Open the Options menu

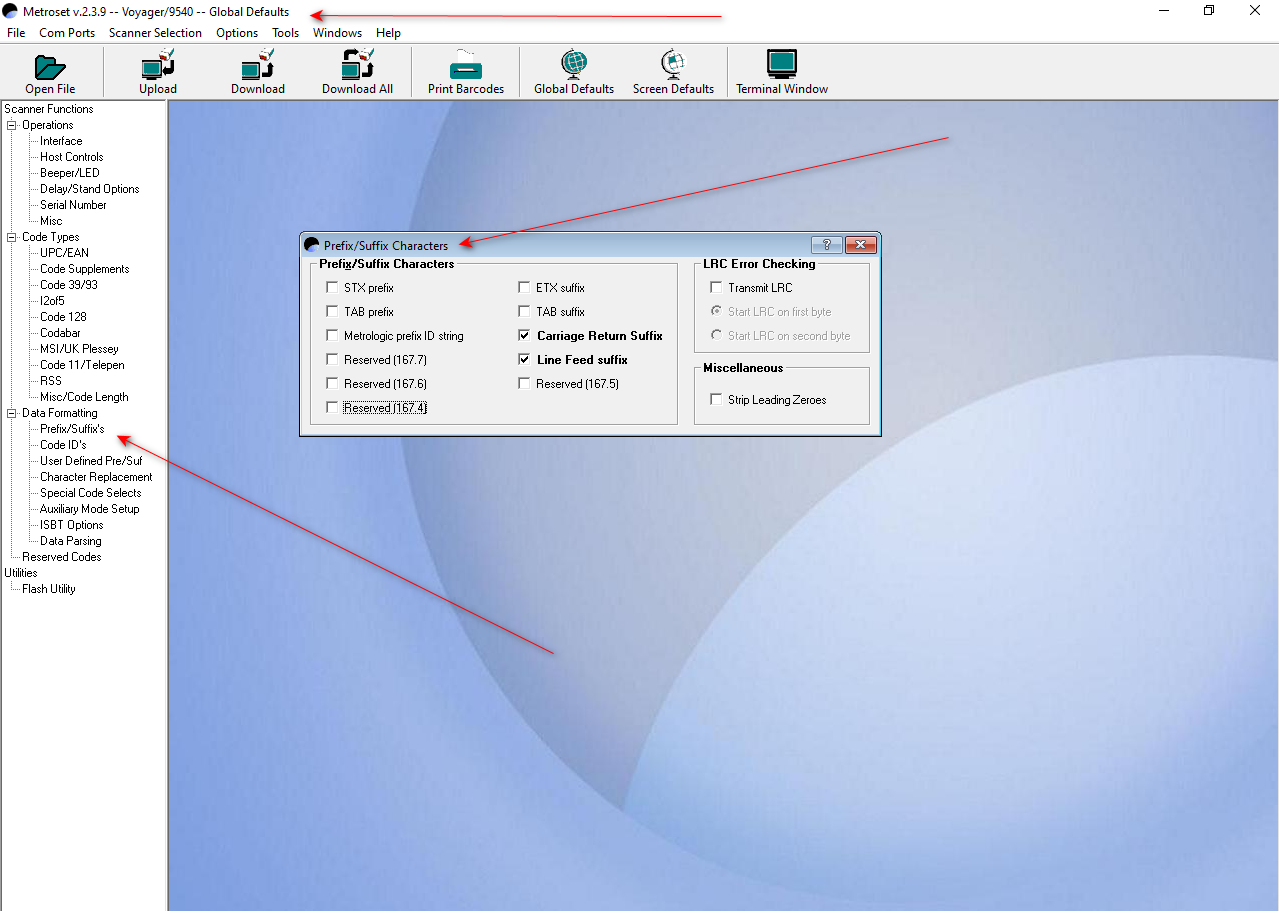point(237,33)
